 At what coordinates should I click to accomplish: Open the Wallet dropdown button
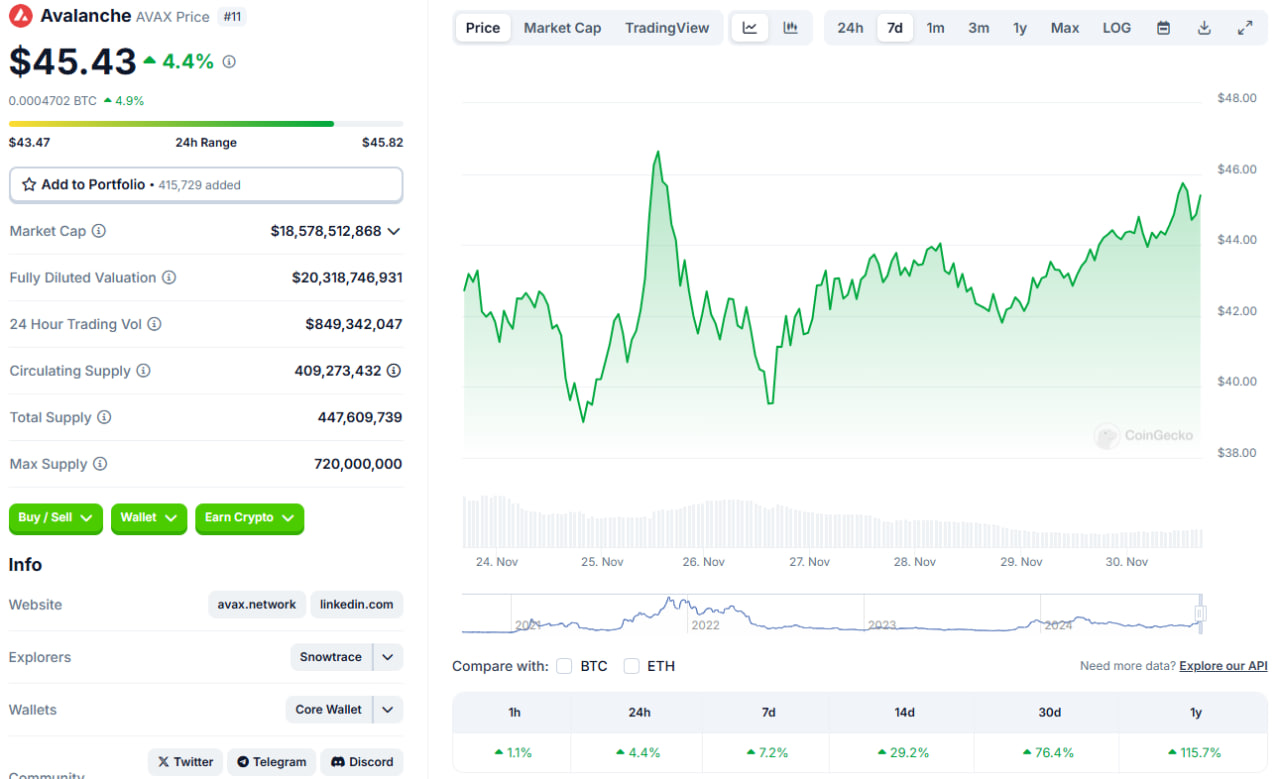[x=149, y=518]
